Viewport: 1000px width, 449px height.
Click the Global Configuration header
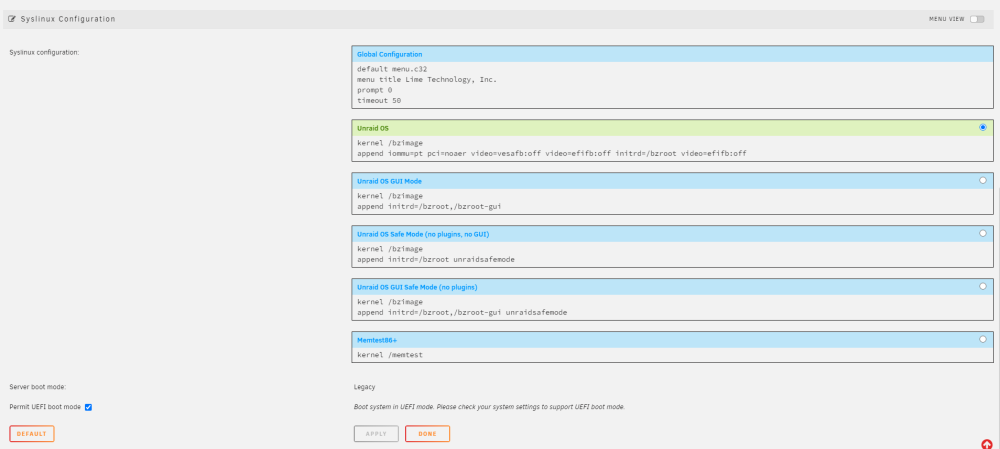(672, 54)
